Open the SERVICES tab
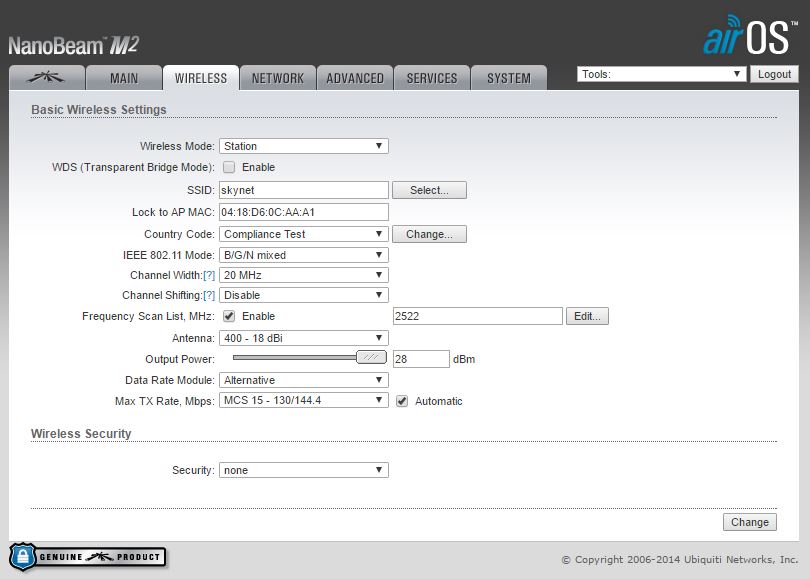810x579 pixels. (432, 78)
